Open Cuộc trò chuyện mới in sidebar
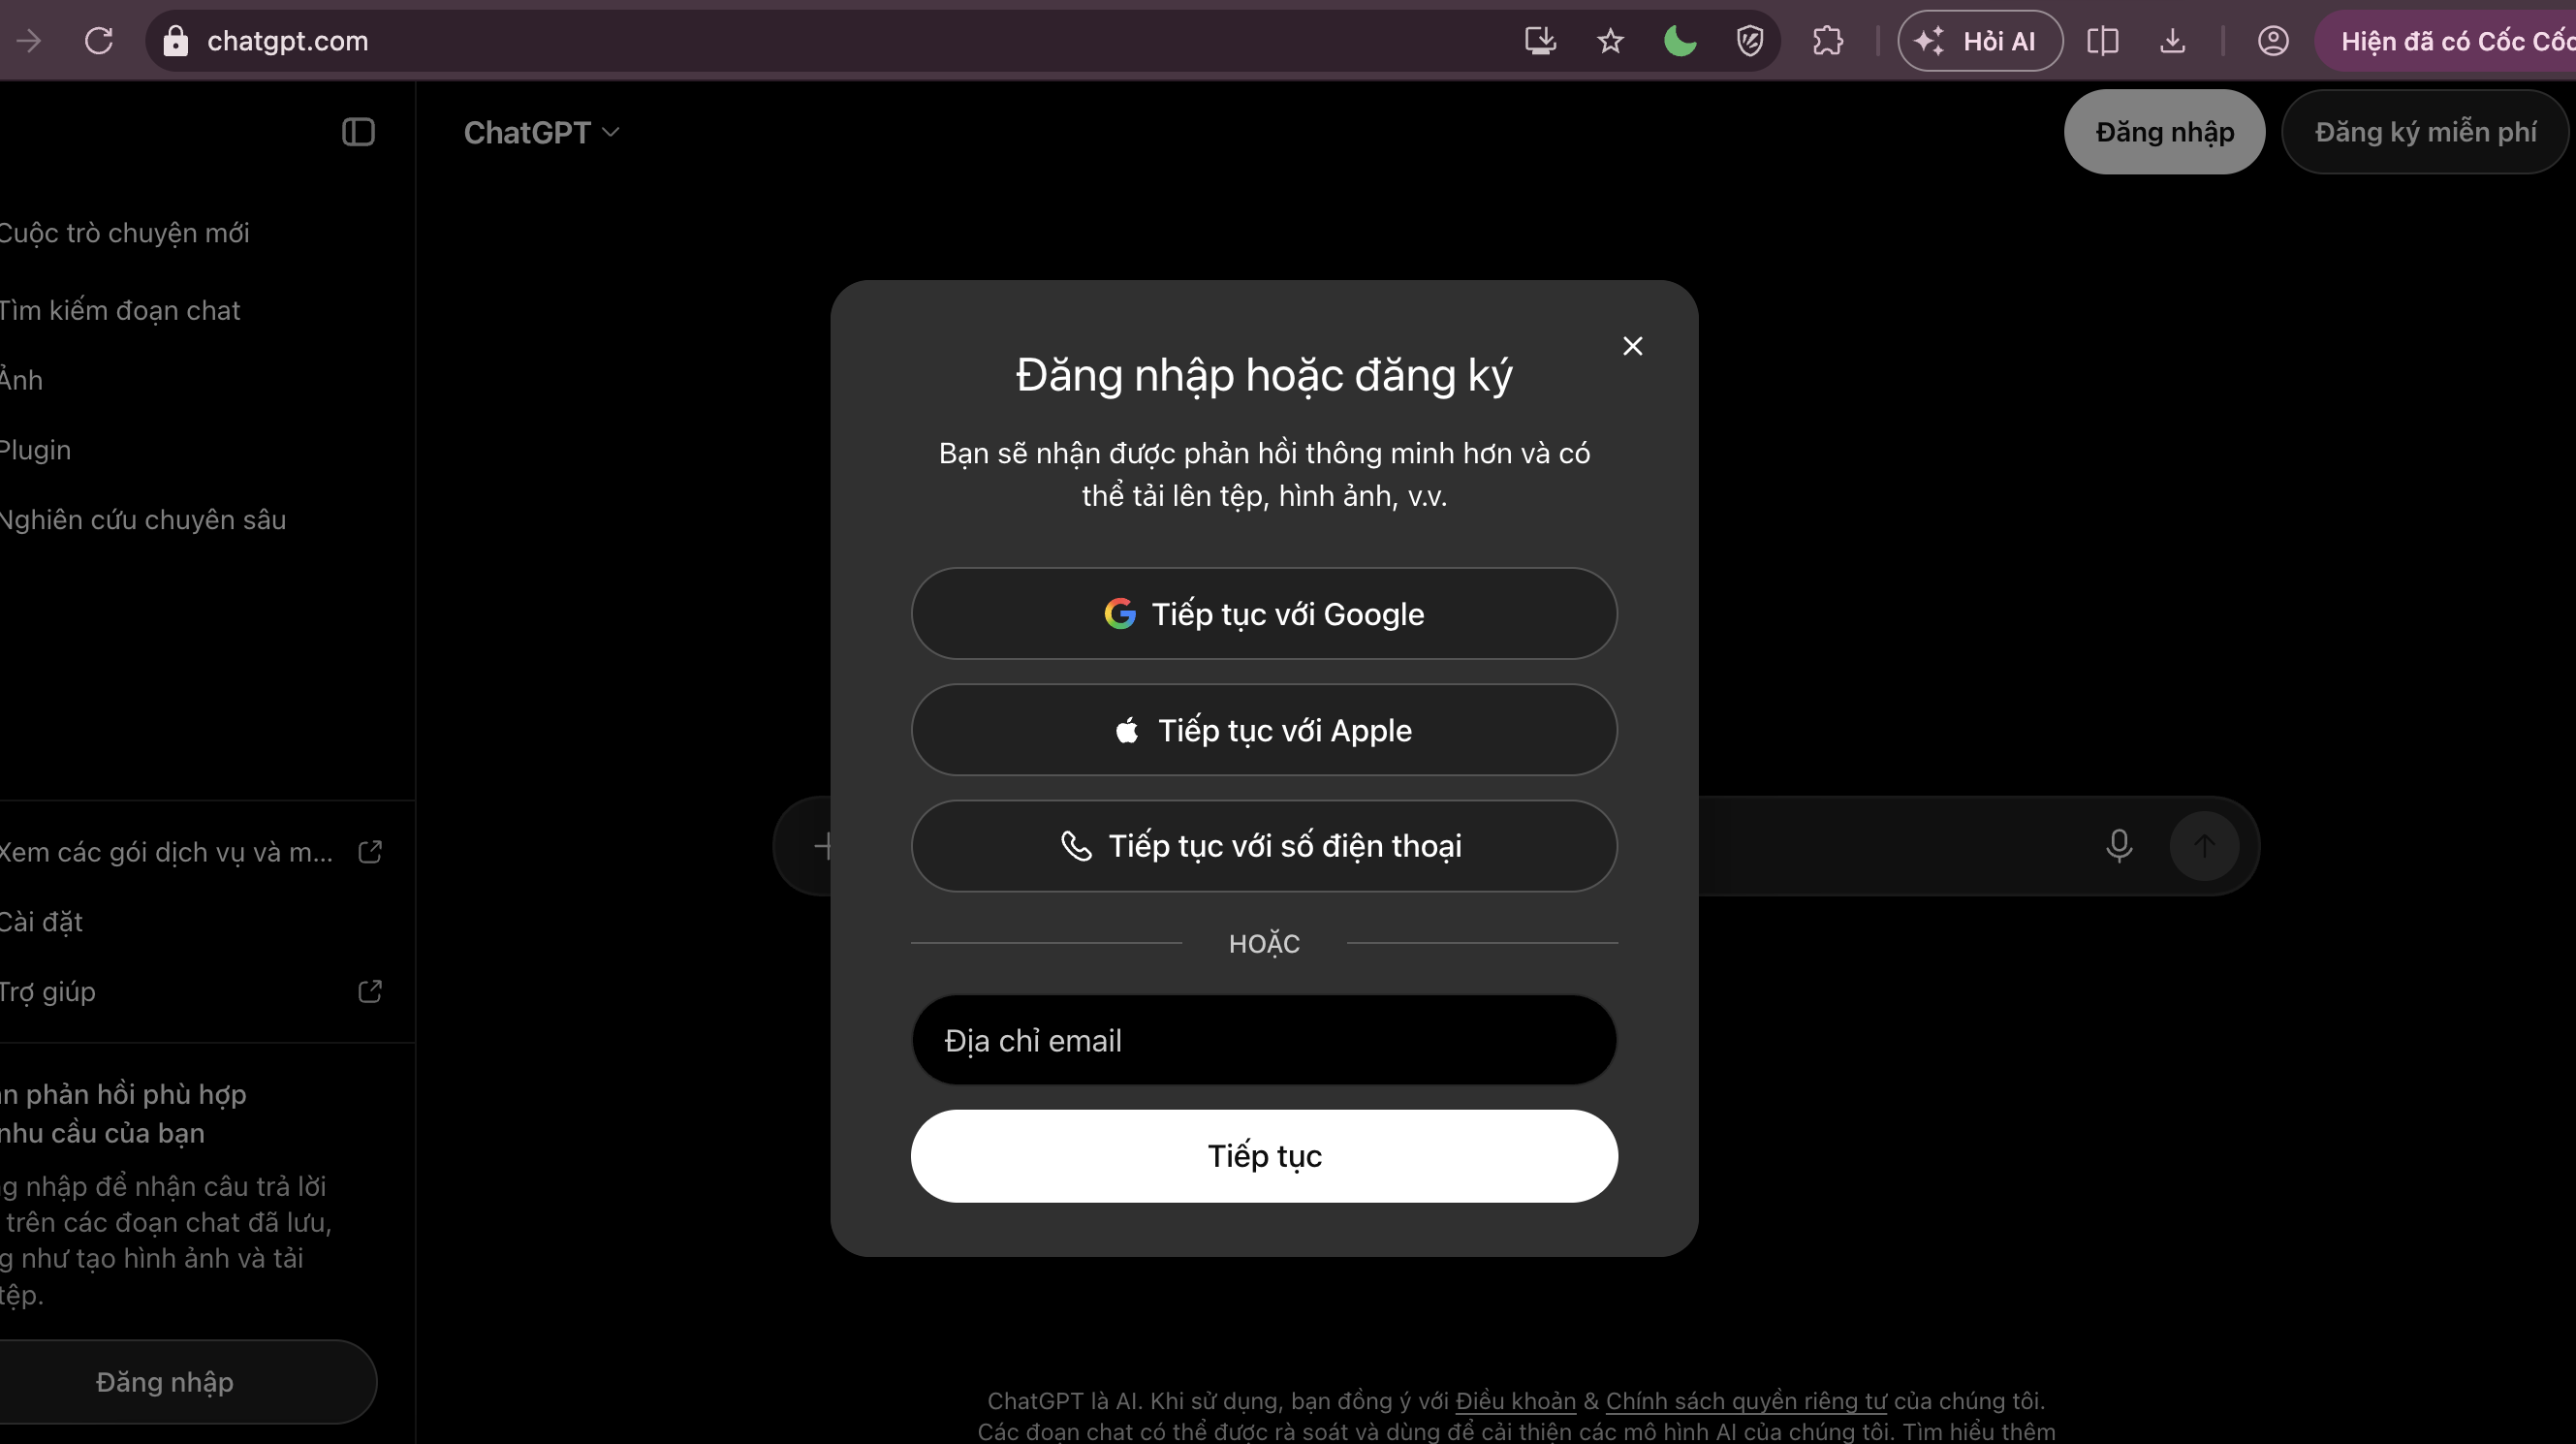The height and width of the screenshot is (1444, 2576). pyautogui.click(x=125, y=233)
